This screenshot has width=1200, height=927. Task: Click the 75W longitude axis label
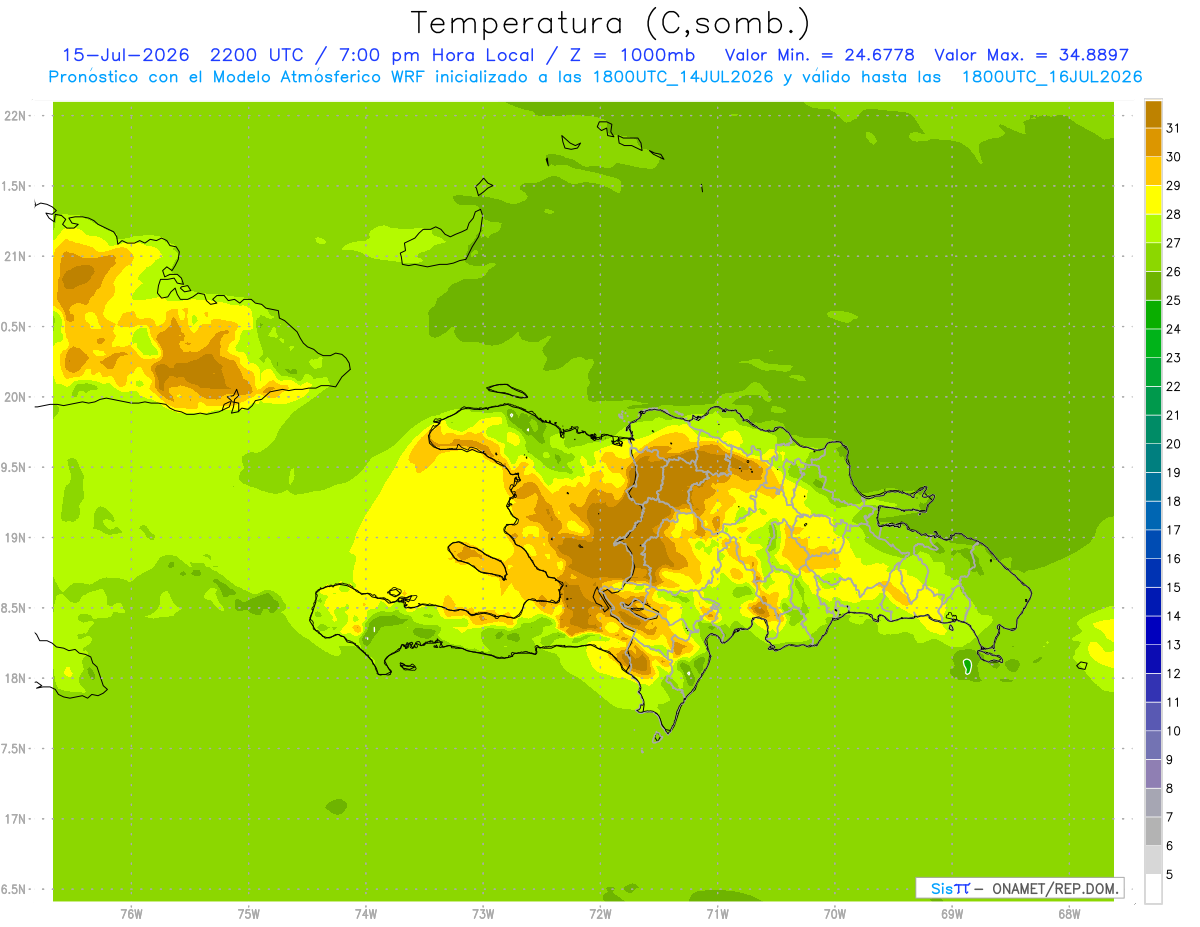[249, 914]
